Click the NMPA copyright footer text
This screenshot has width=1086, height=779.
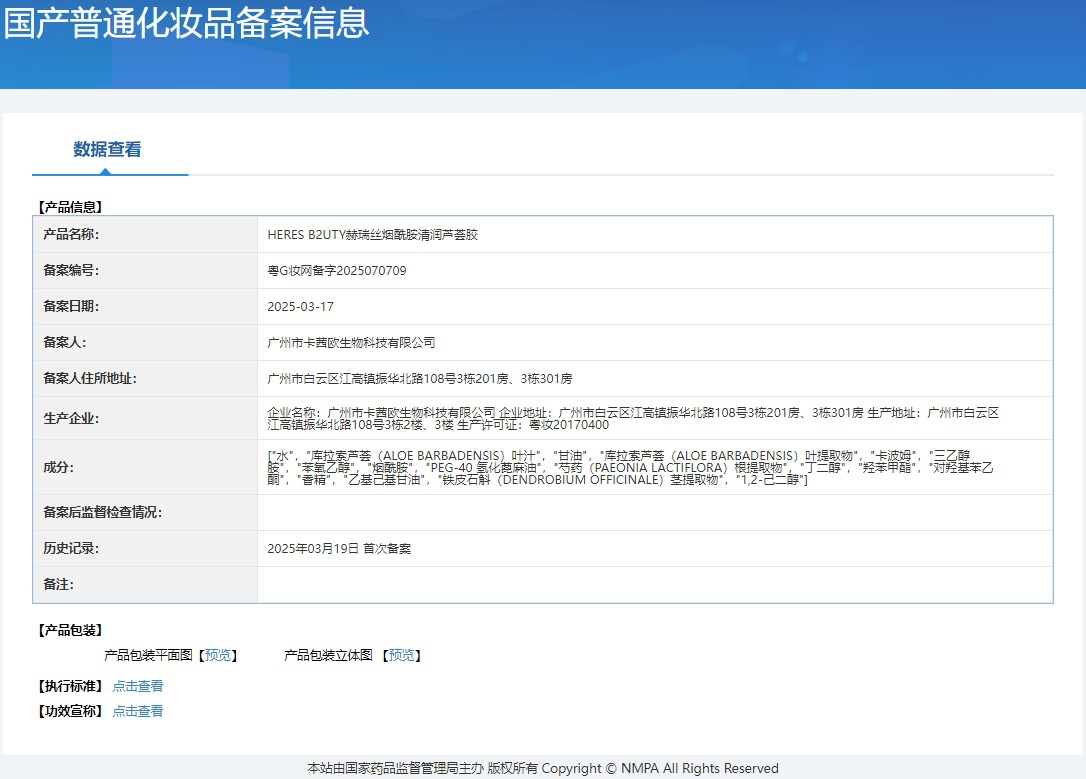543,769
